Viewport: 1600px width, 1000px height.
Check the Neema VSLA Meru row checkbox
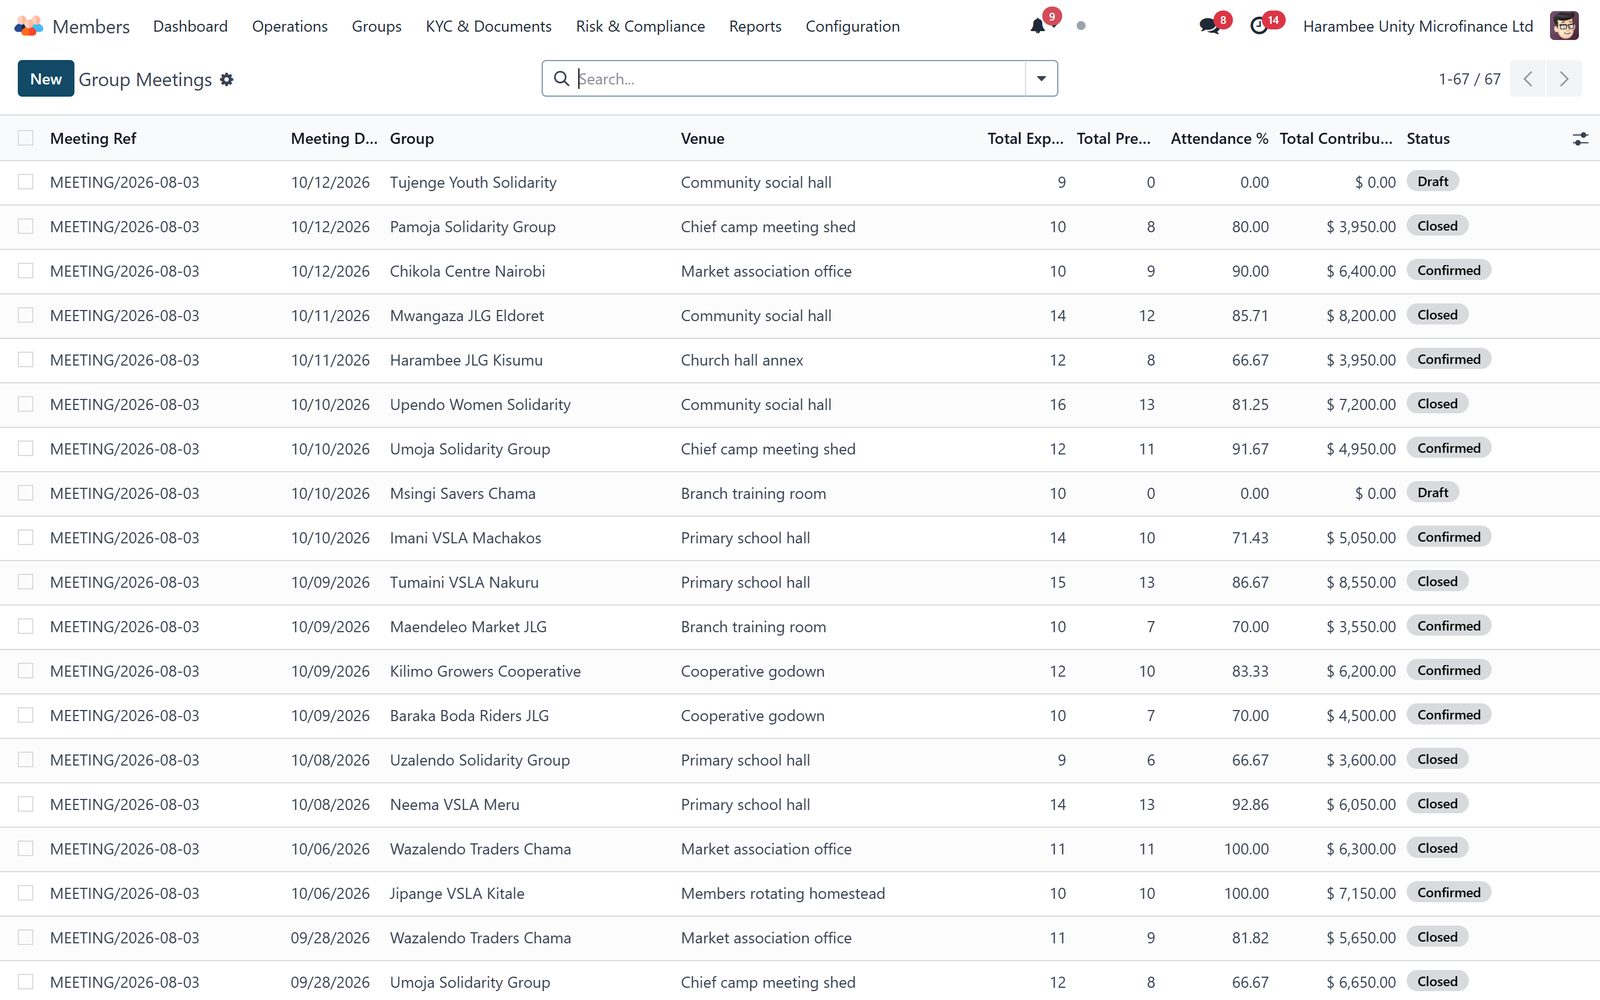click(x=26, y=804)
